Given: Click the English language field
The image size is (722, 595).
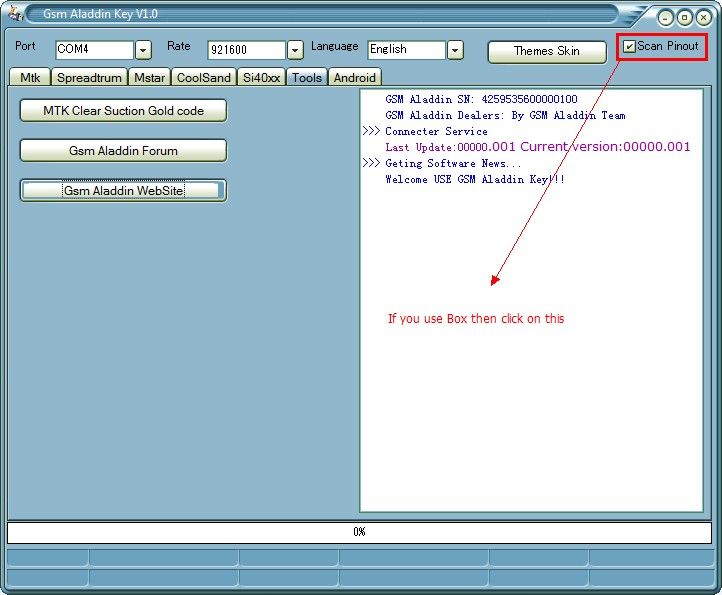Looking at the screenshot, I should 407,50.
